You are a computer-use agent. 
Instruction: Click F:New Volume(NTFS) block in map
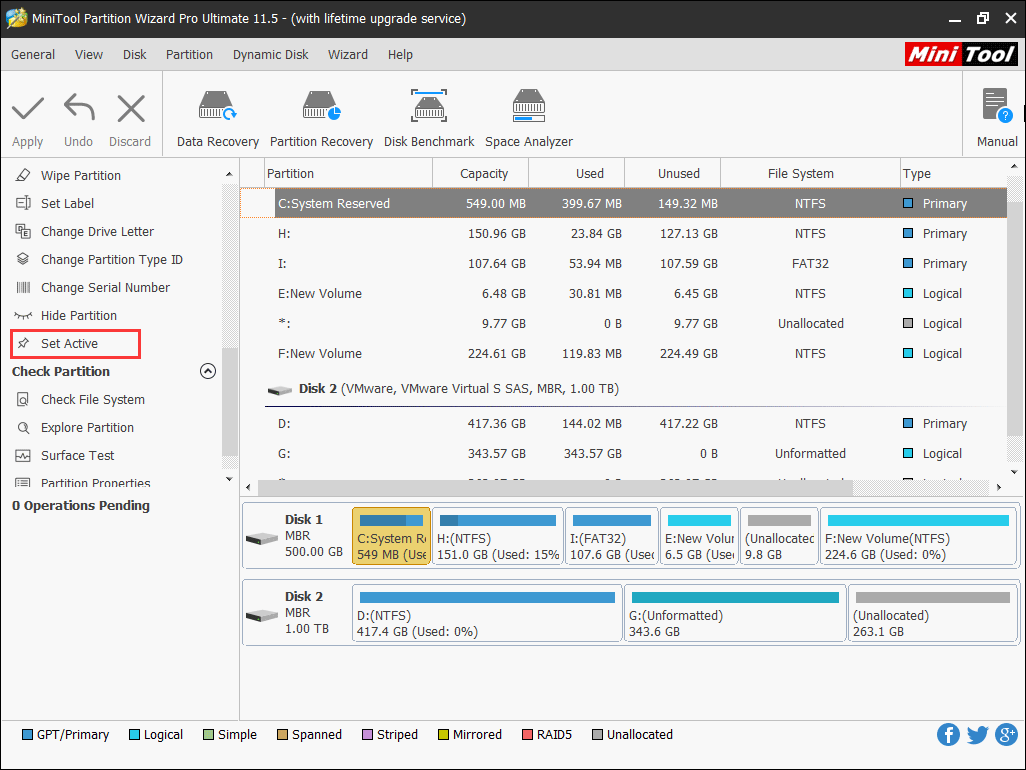[919, 536]
